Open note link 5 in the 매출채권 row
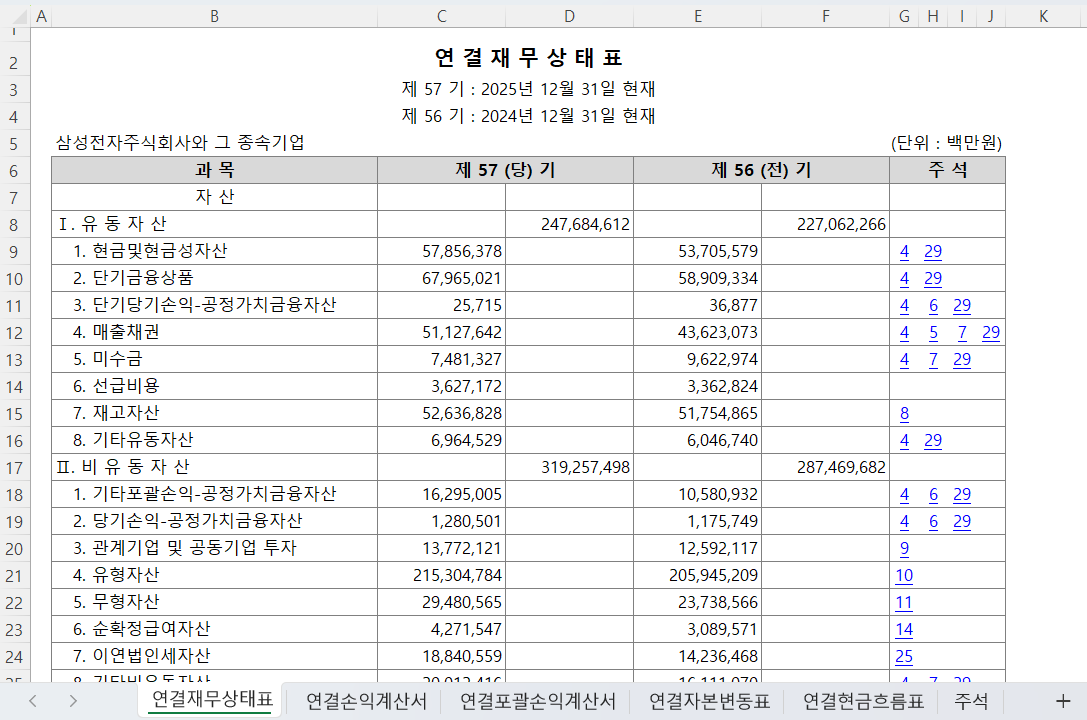1087x720 pixels. [x=933, y=333]
